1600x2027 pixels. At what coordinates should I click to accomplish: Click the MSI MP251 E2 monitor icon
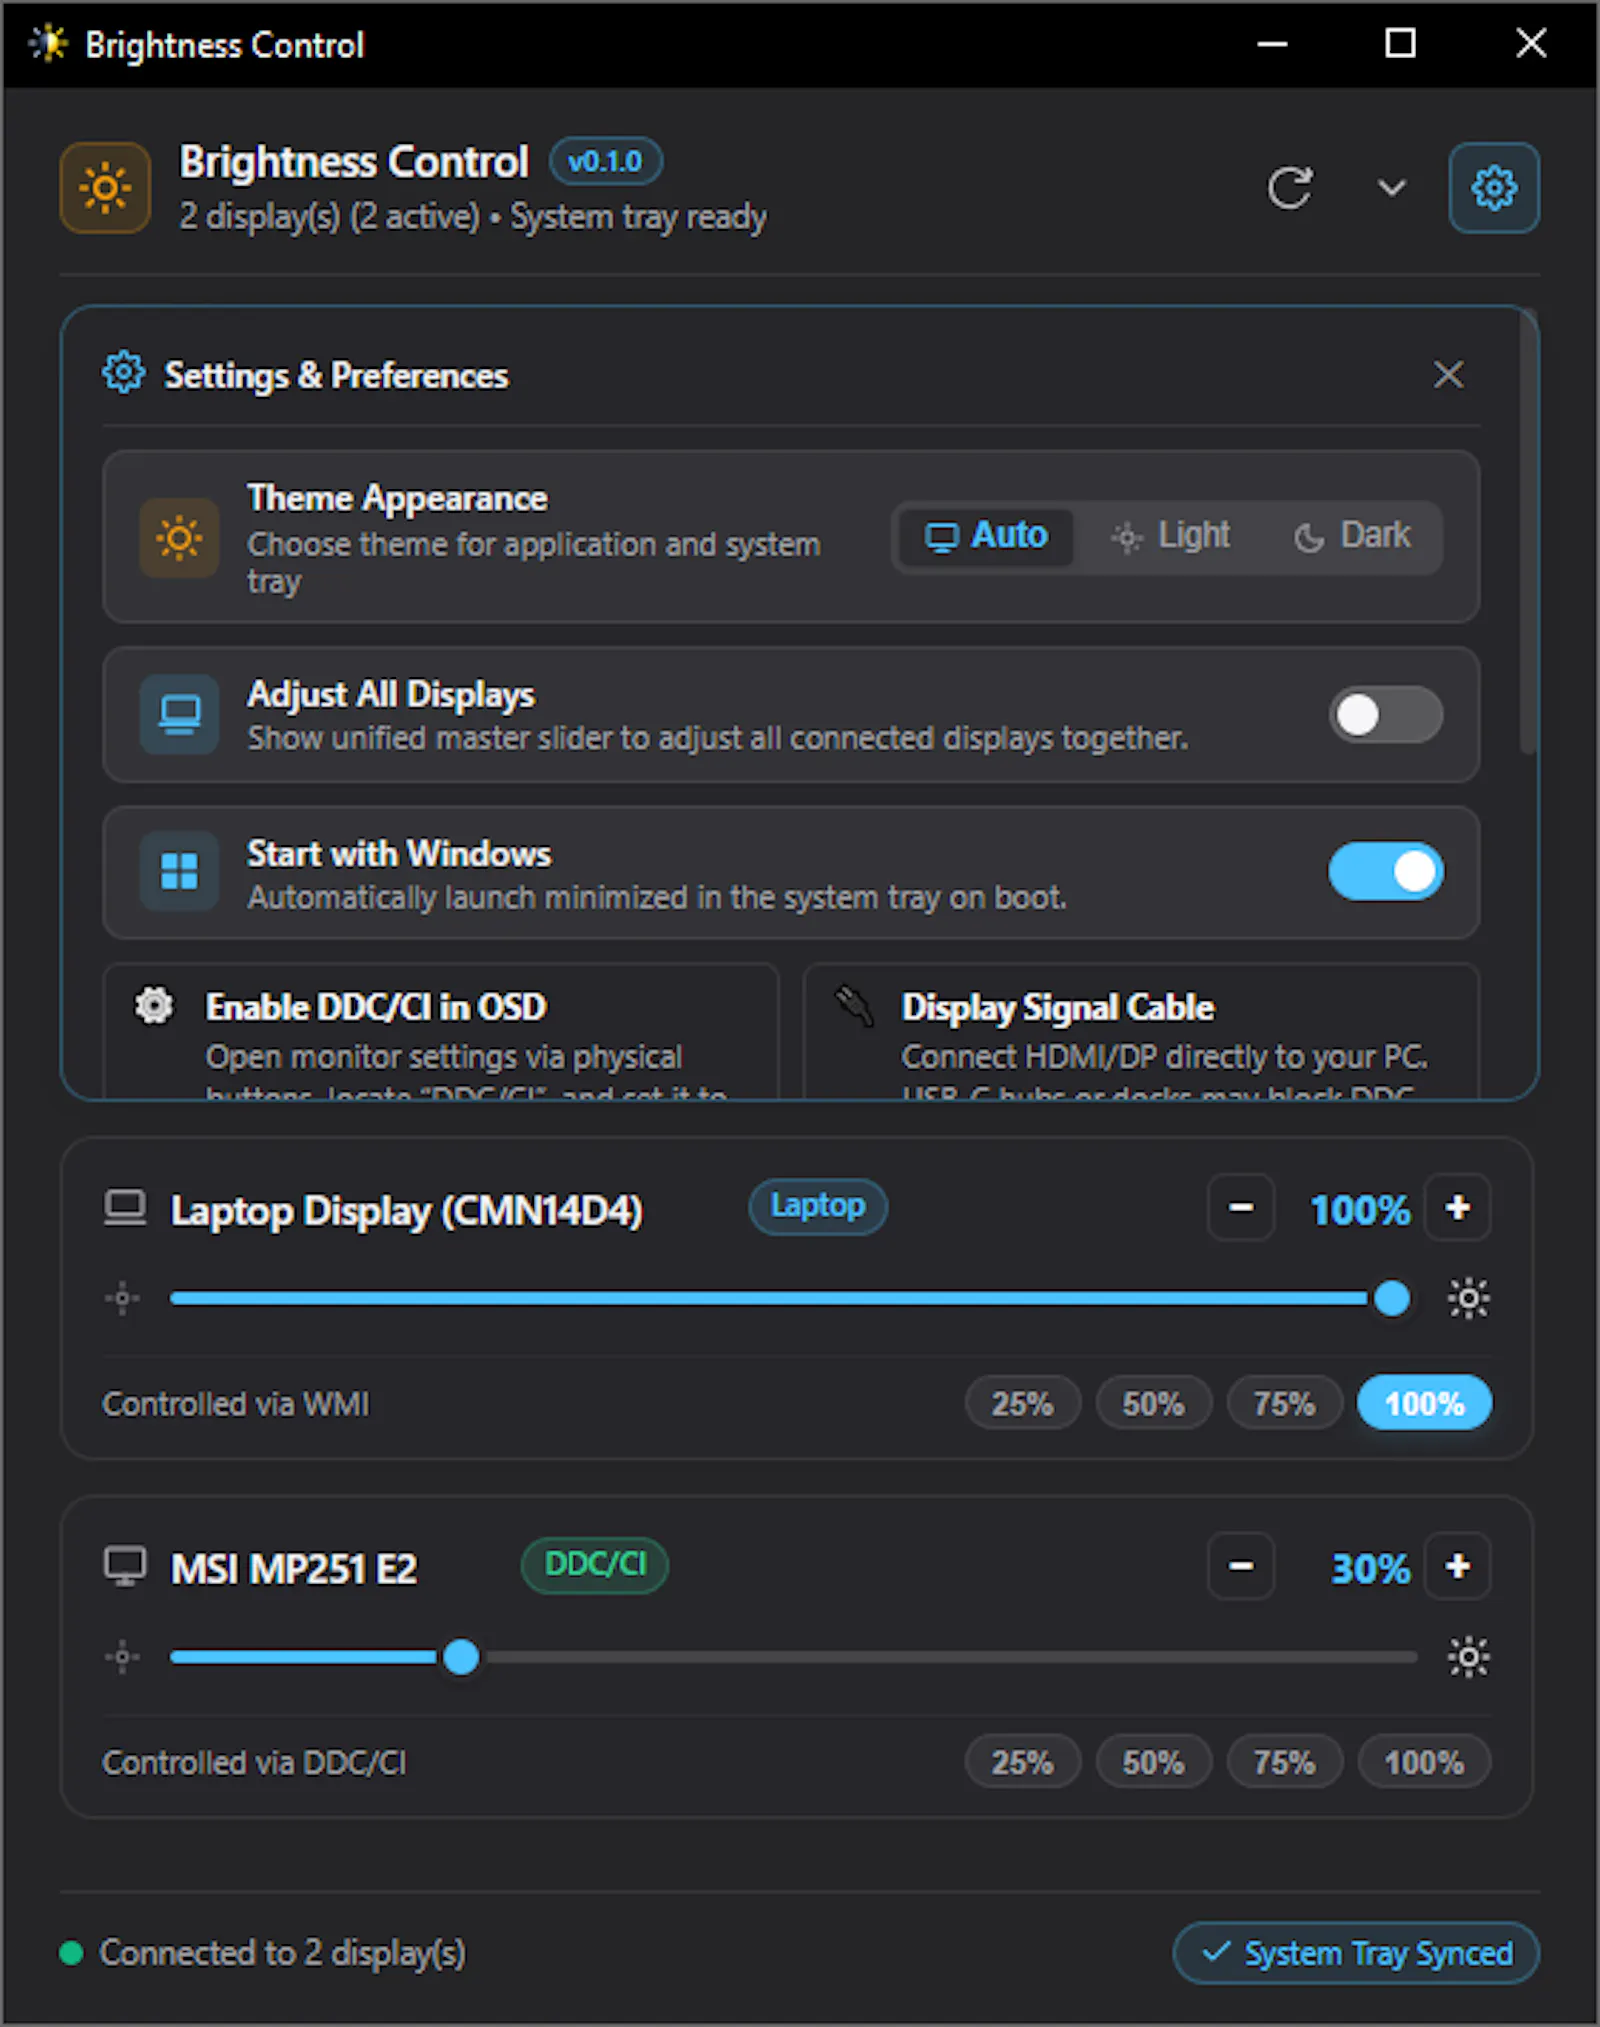(x=125, y=1567)
